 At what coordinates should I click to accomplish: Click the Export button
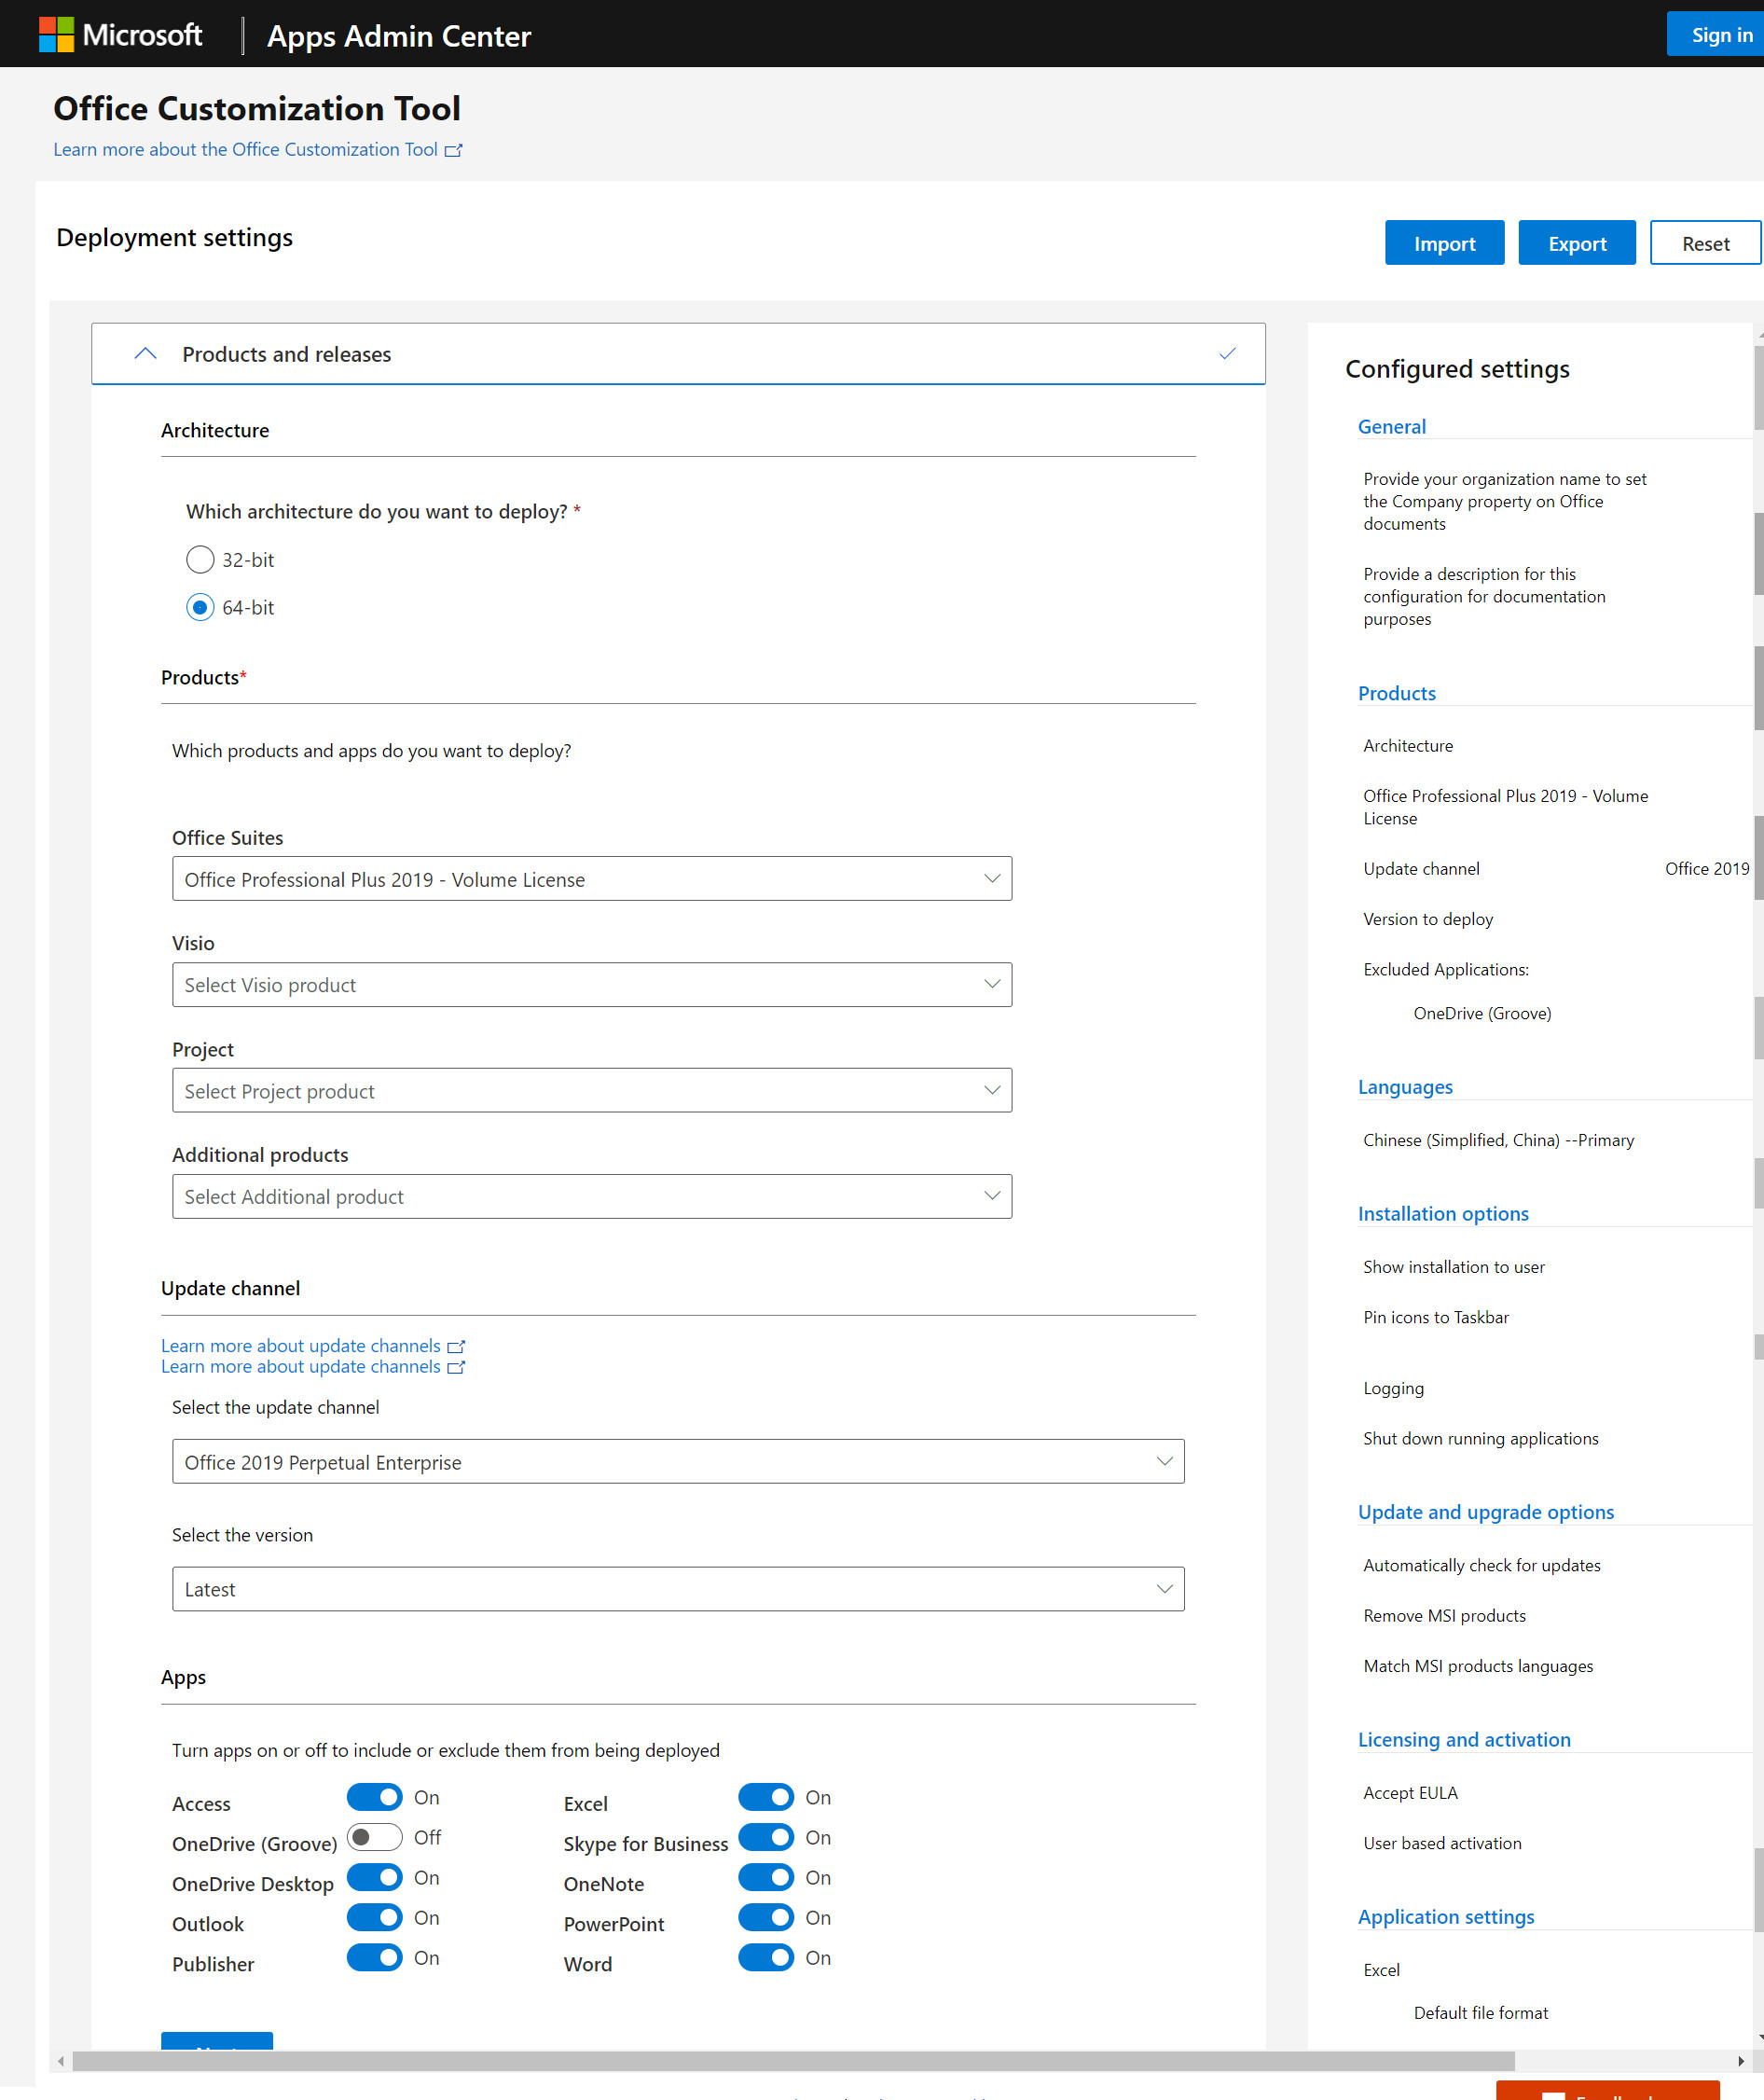point(1576,244)
